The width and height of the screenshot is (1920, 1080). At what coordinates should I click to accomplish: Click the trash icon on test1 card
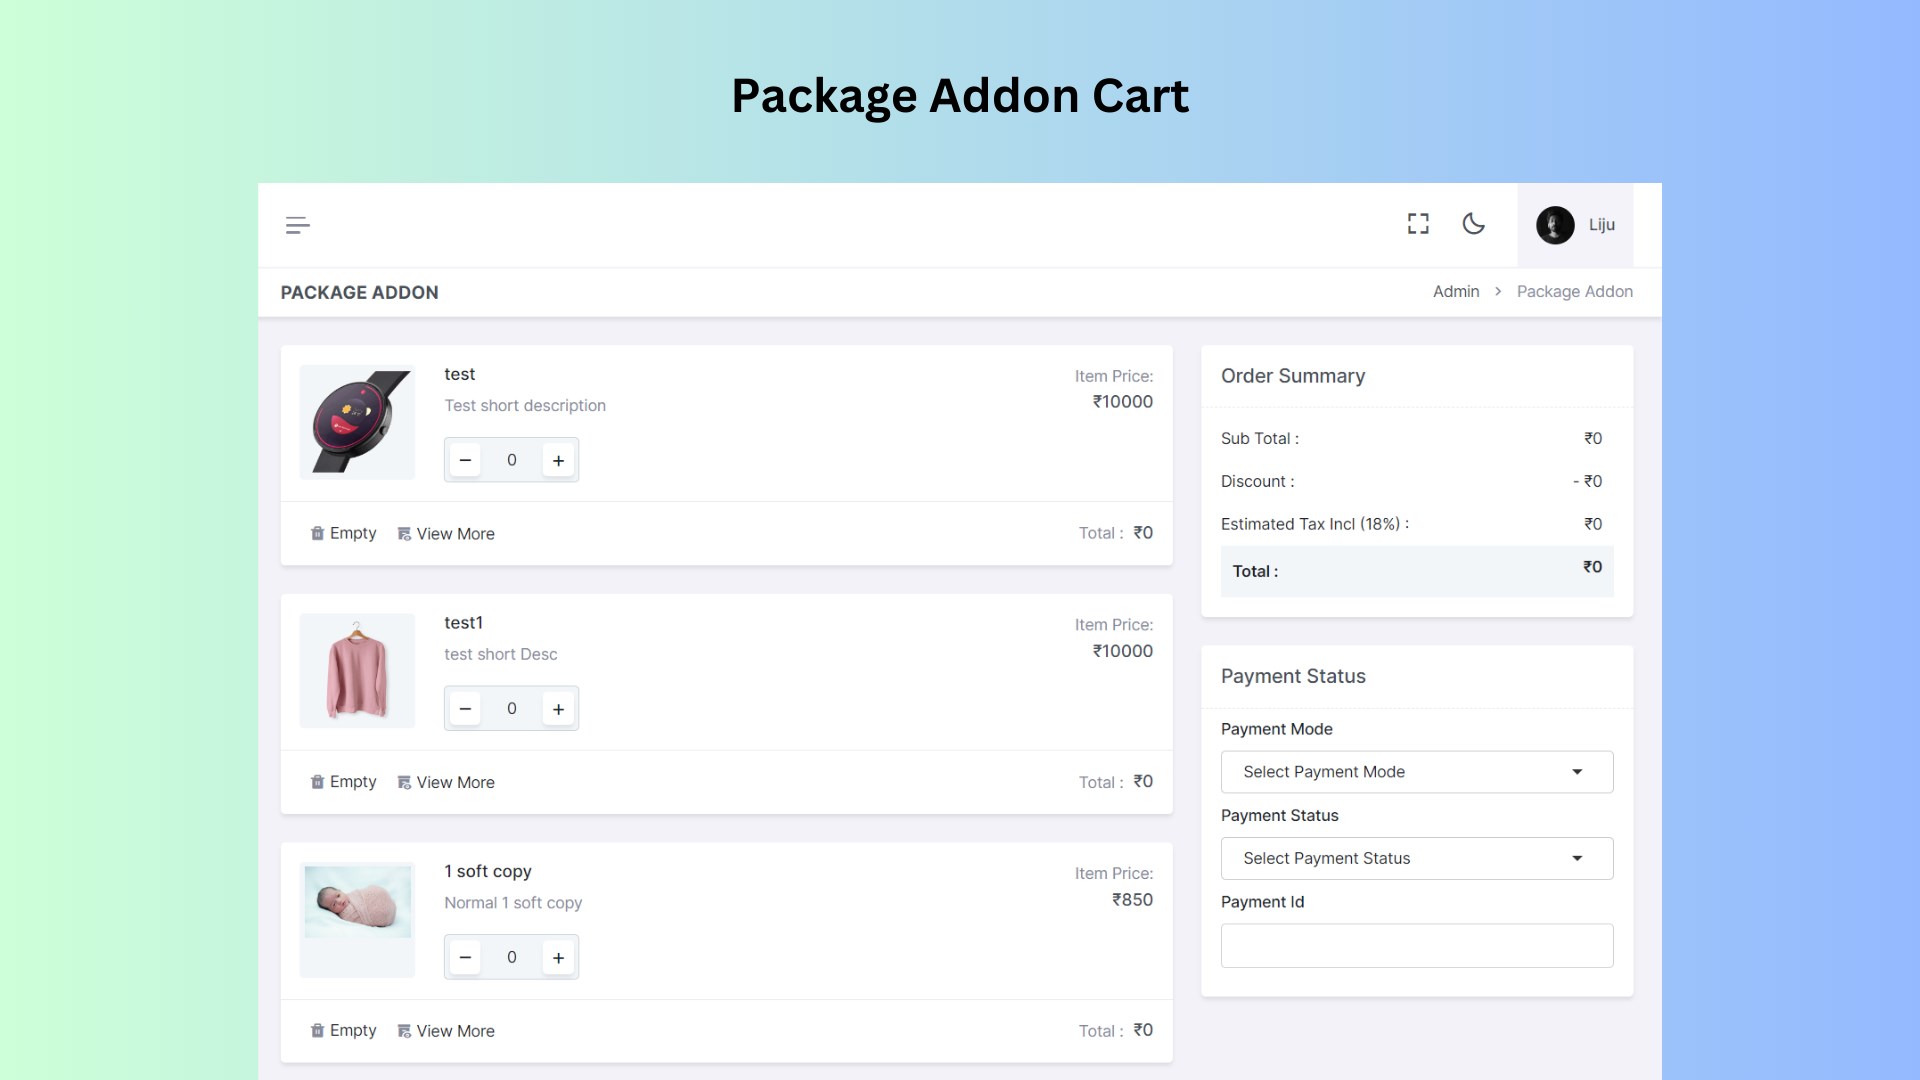(316, 782)
